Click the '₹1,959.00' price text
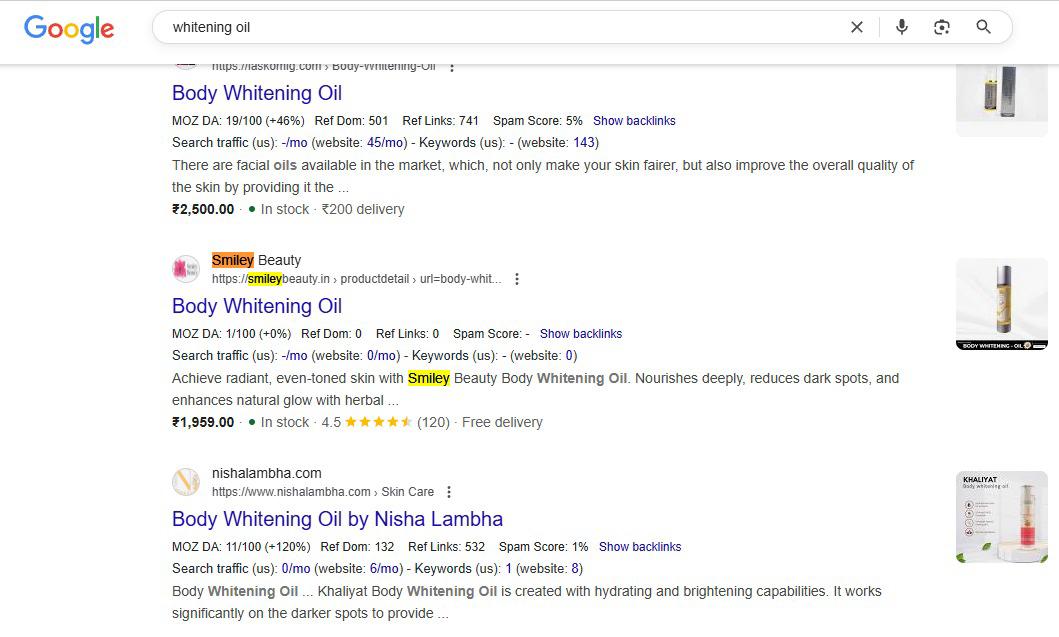1059x637 pixels. (203, 422)
